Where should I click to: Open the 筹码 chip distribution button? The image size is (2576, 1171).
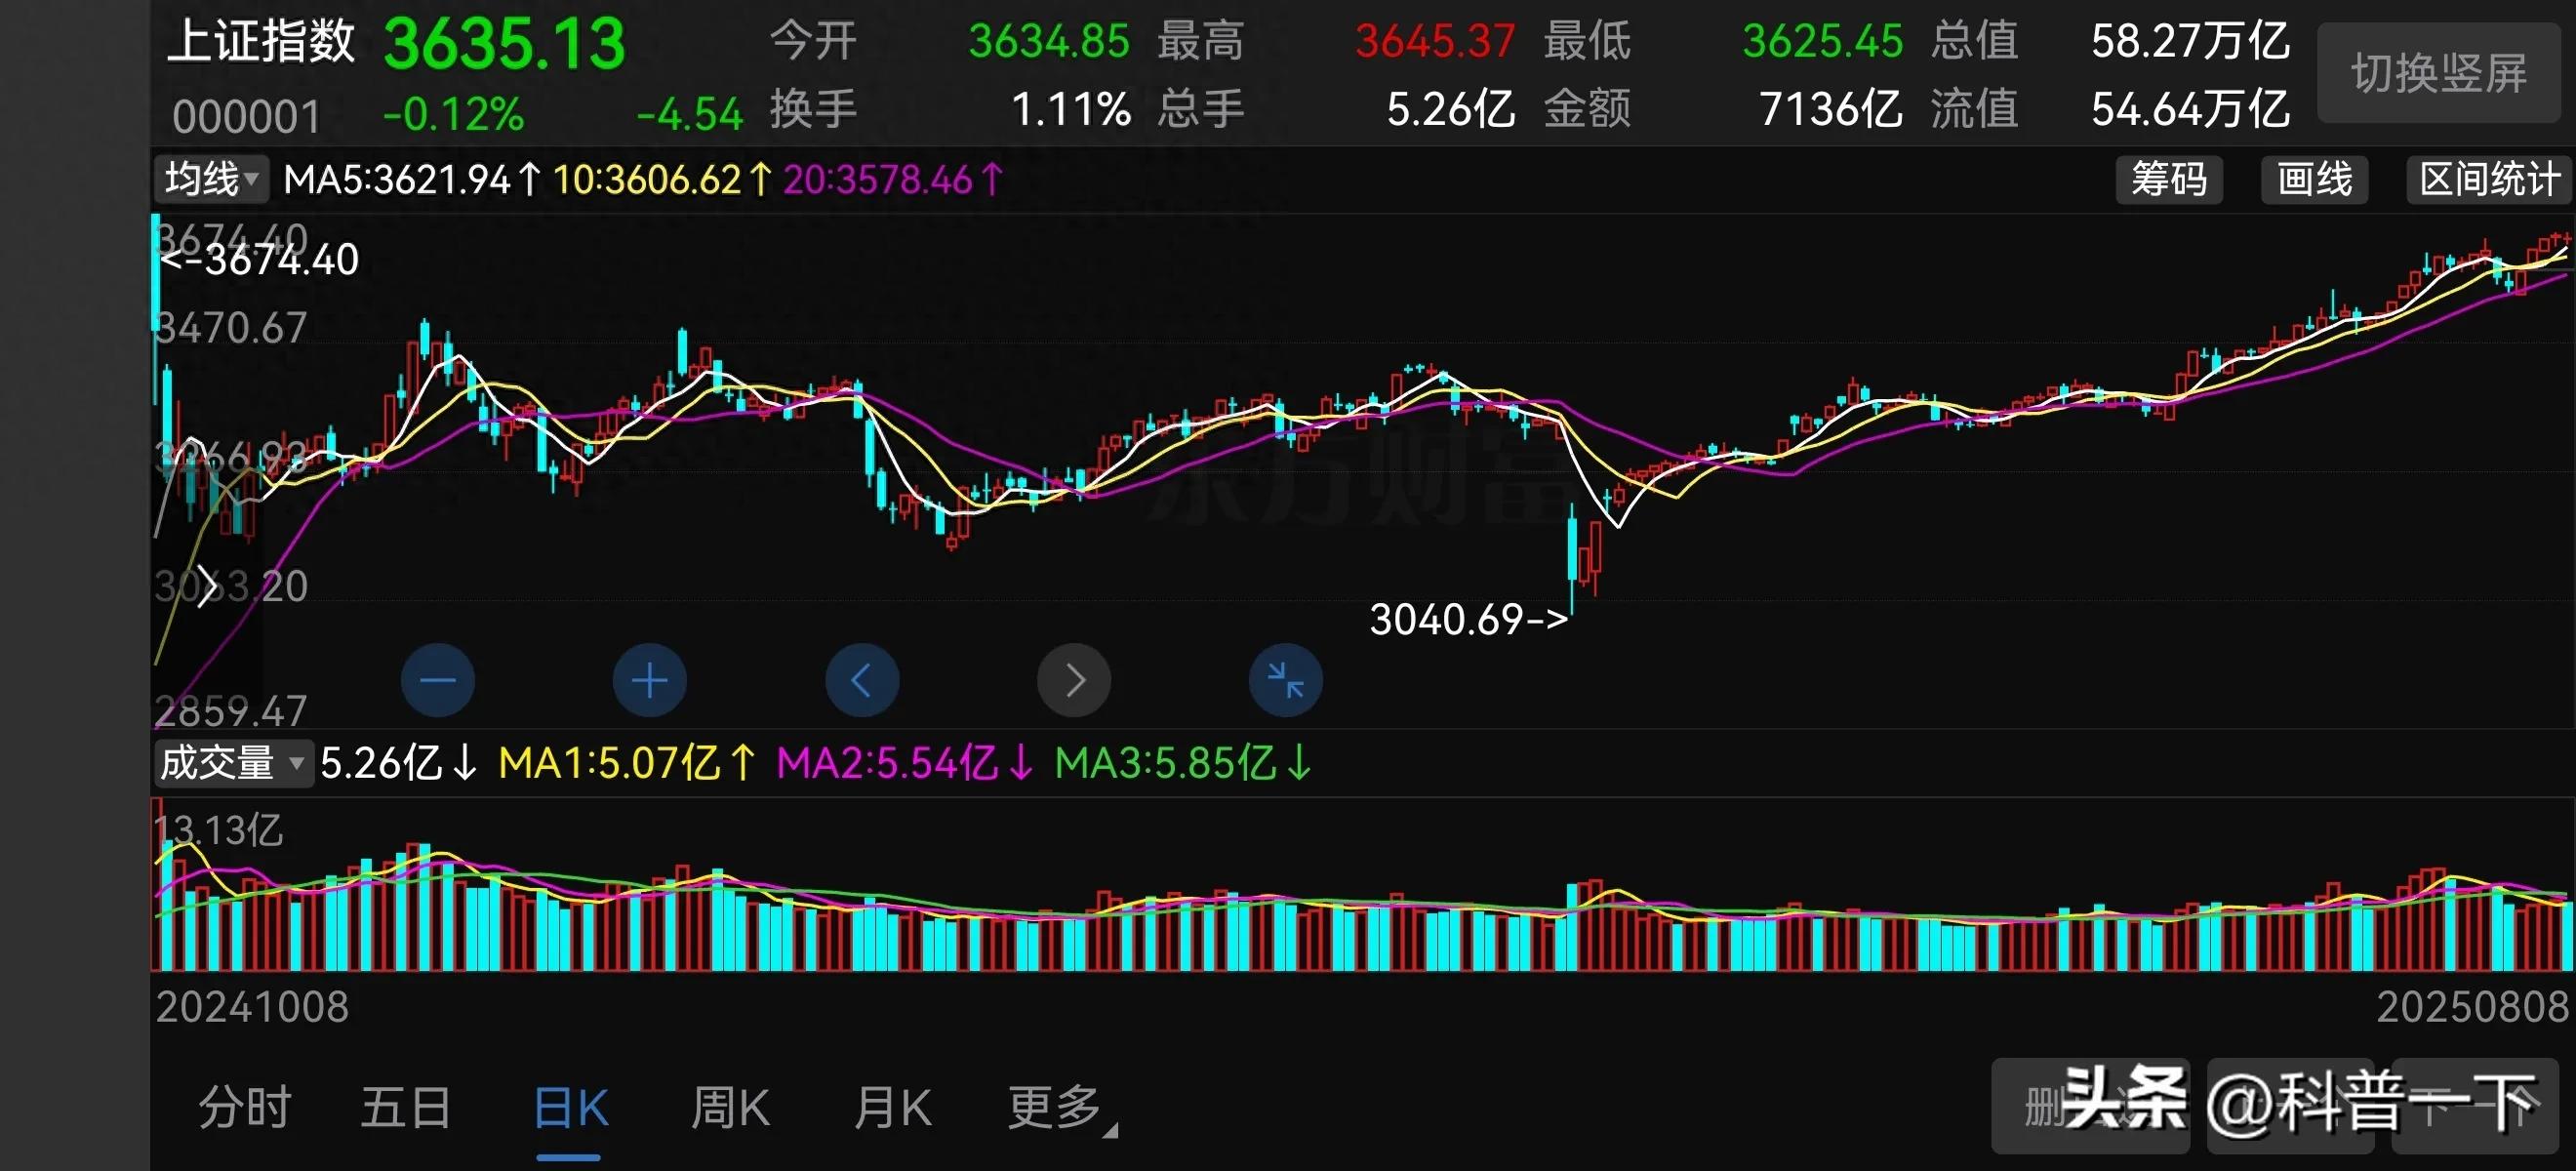[2168, 180]
